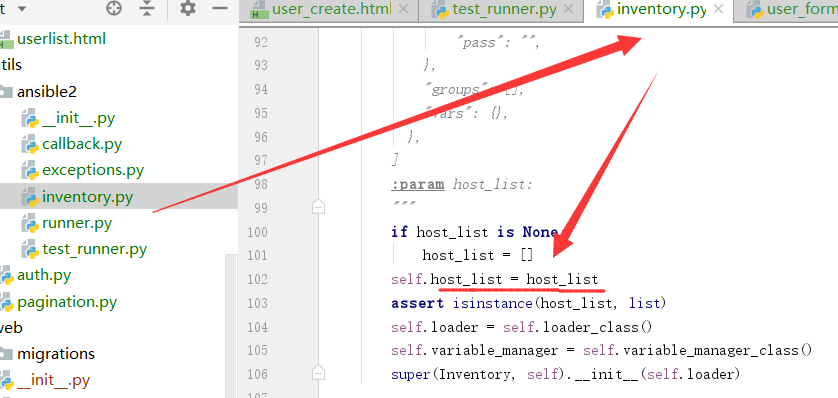This screenshot has width=838, height=398.
Task: Open callback.py file
Action: pyautogui.click(x=82, y=144)
